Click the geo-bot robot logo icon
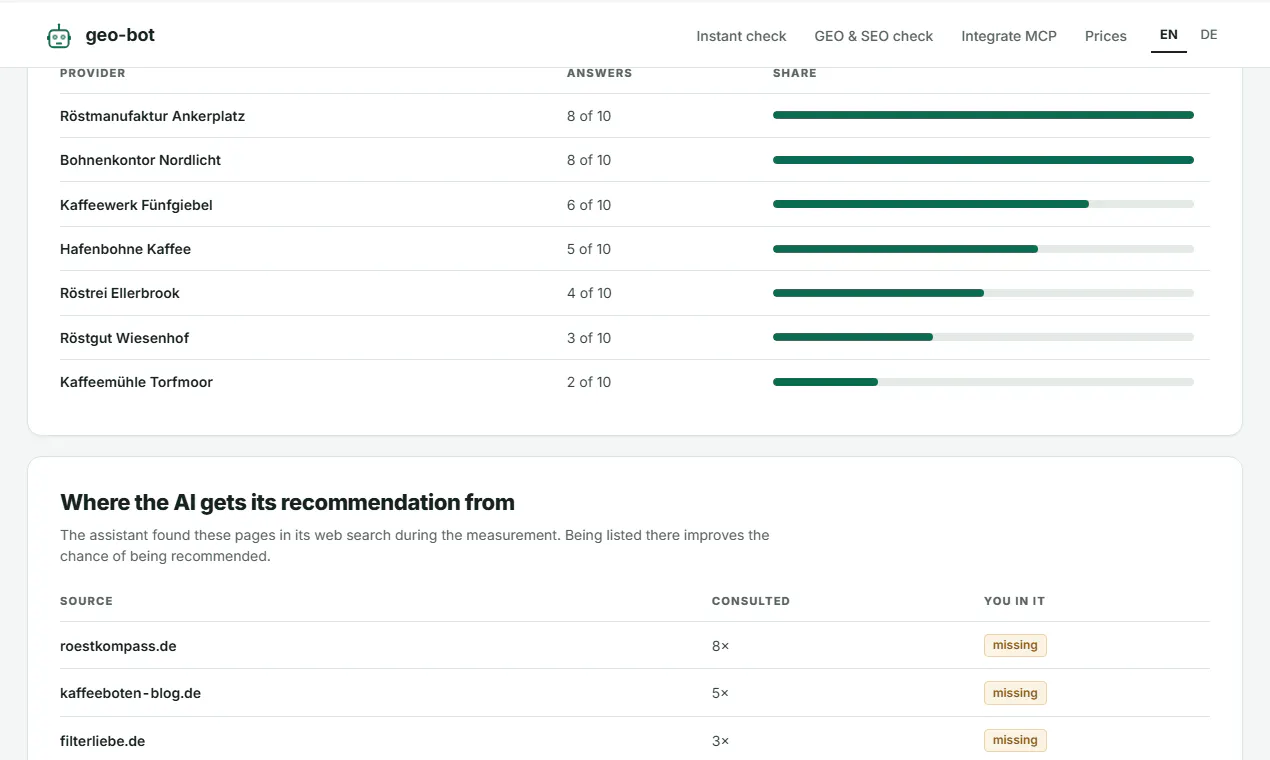This screenshot has width=1270, height=760. (59, 36)
